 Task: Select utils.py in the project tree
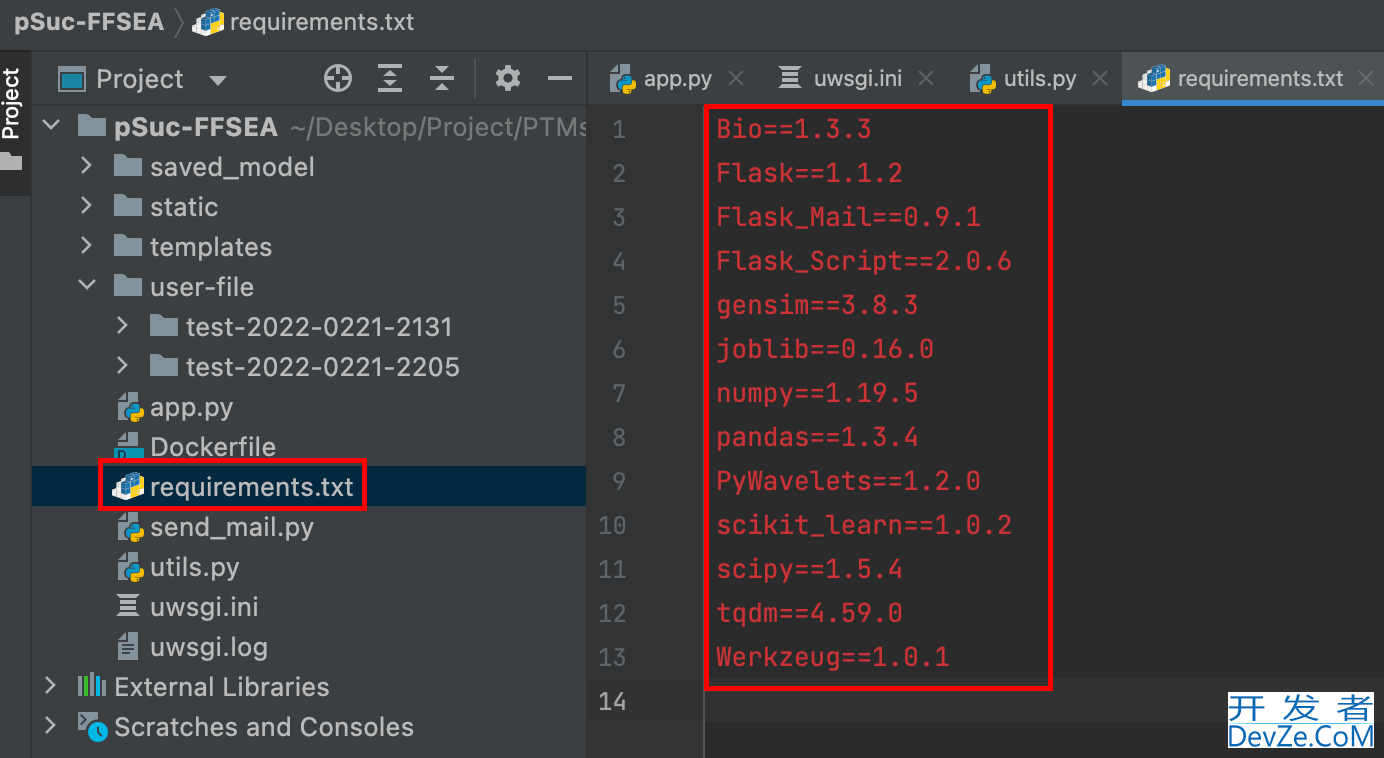[x=194, y=567]
